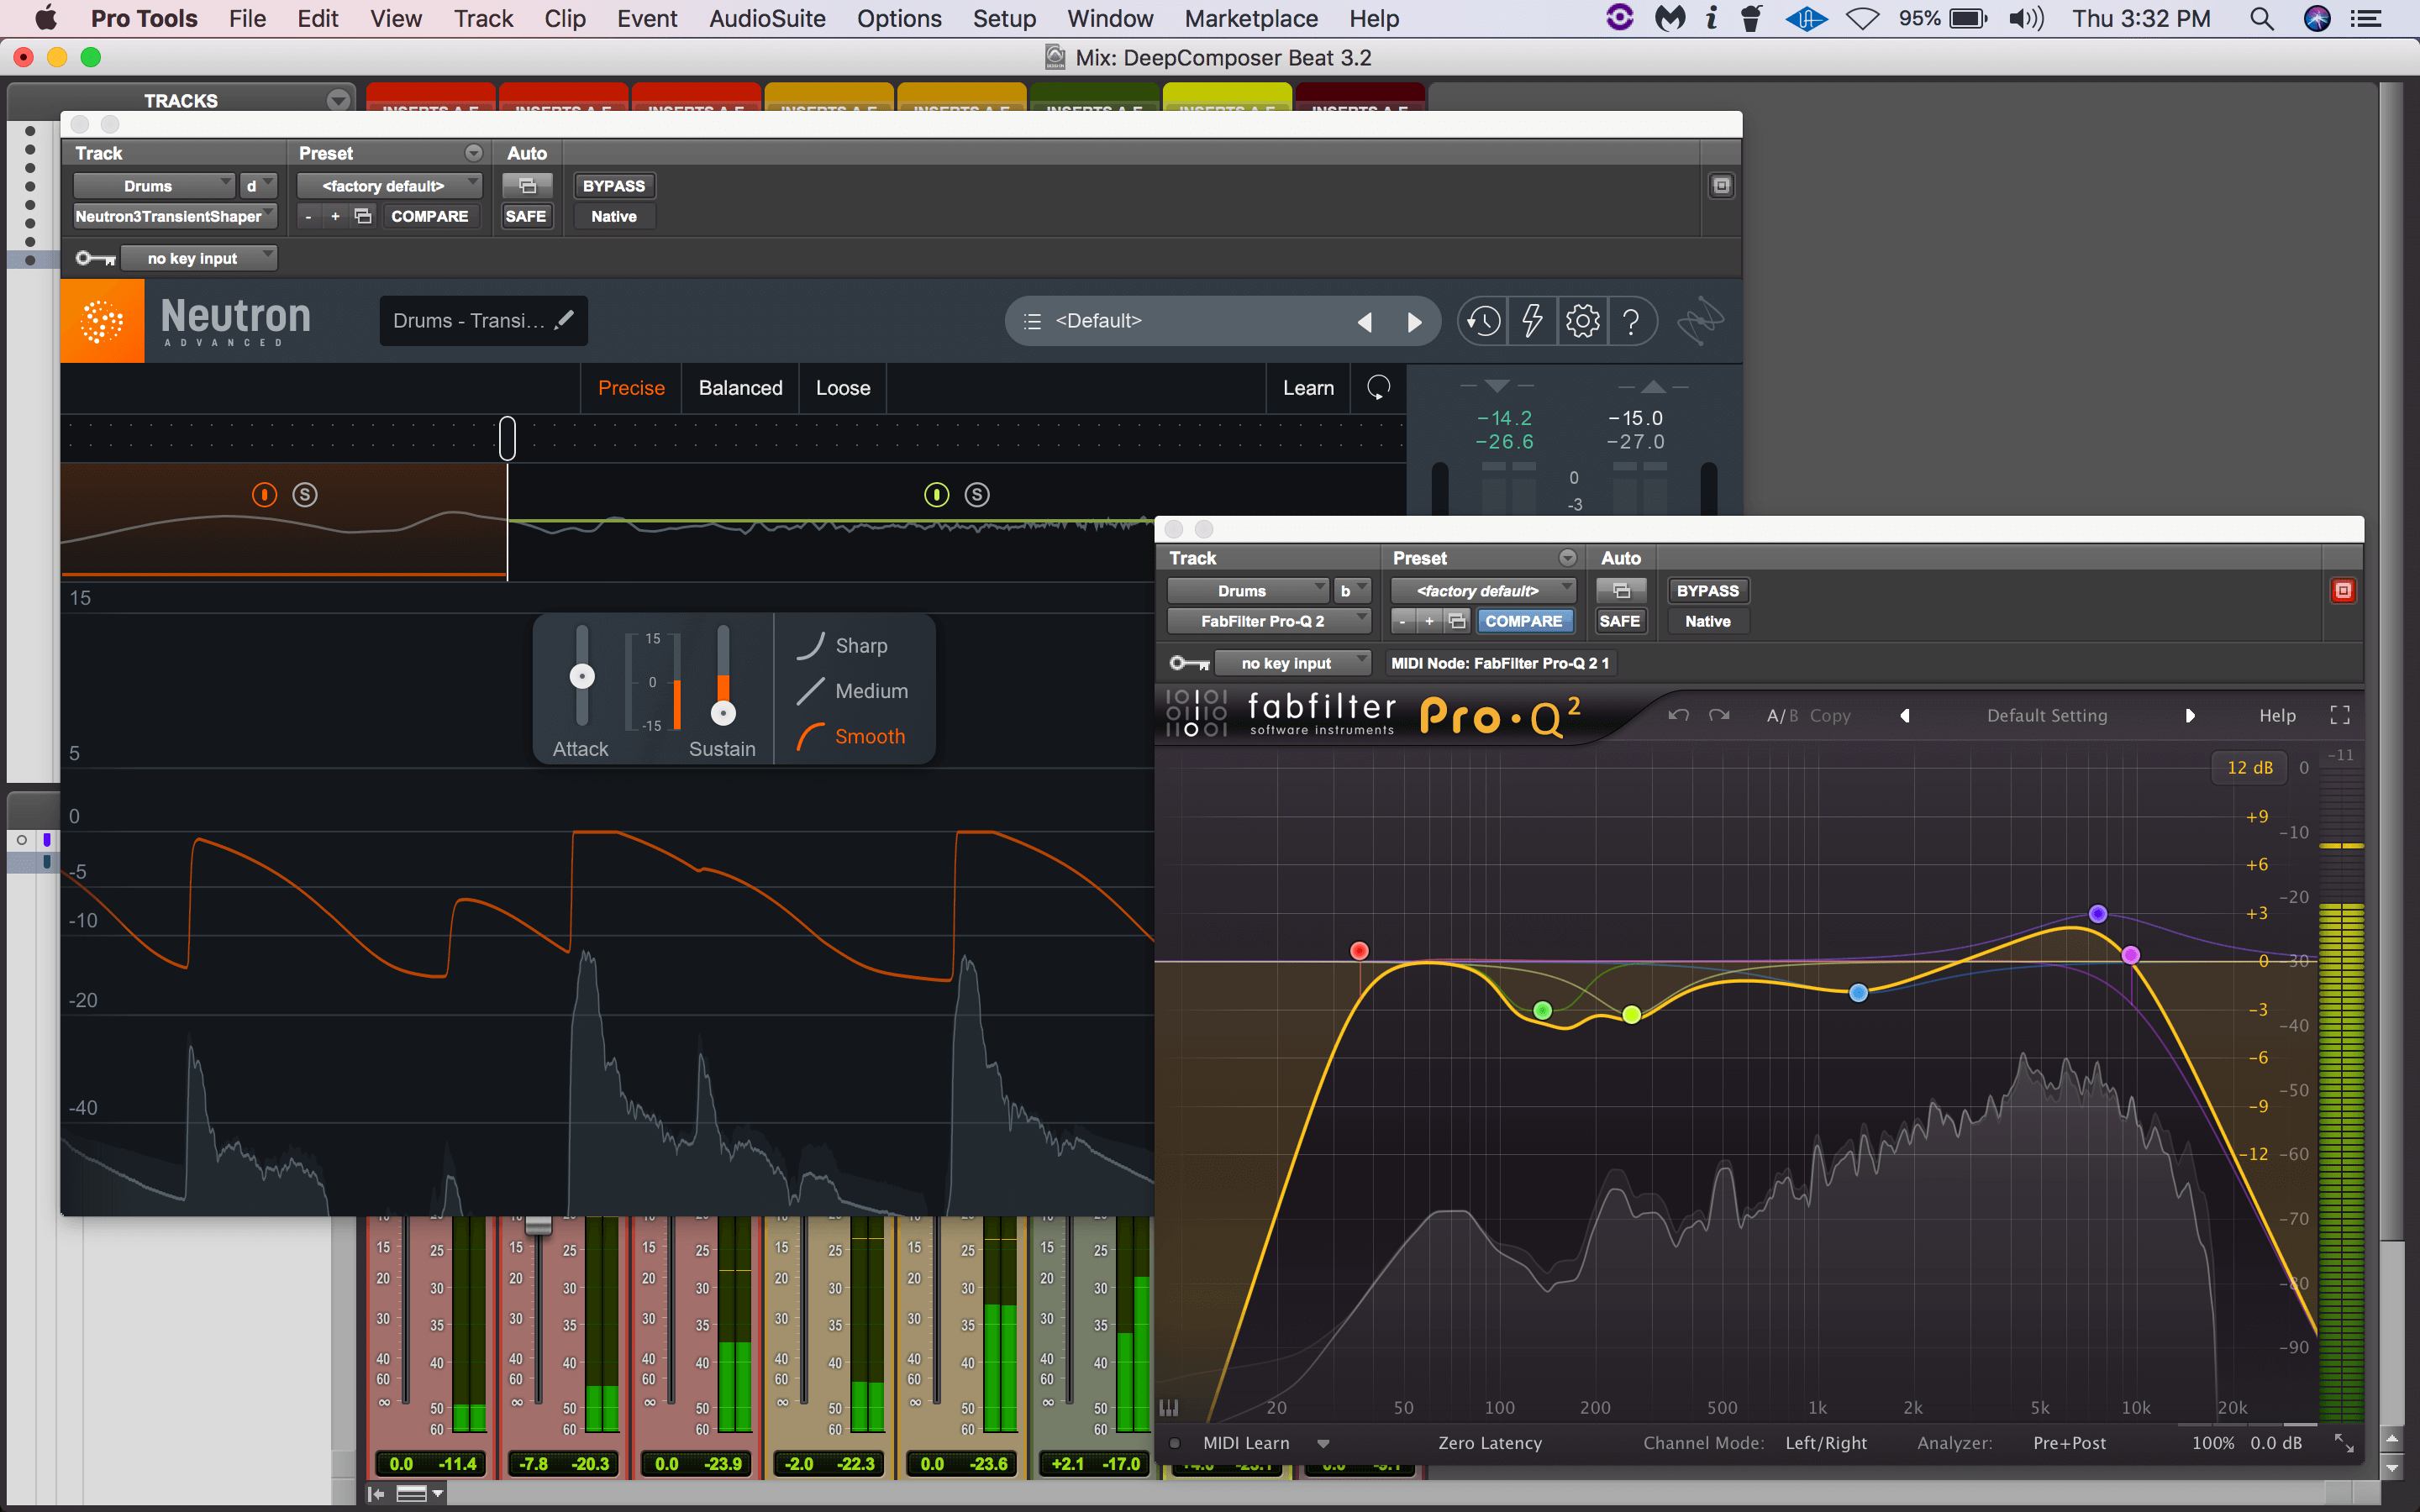
Task: Open macOS Spotlight search
Action: 2262,18
